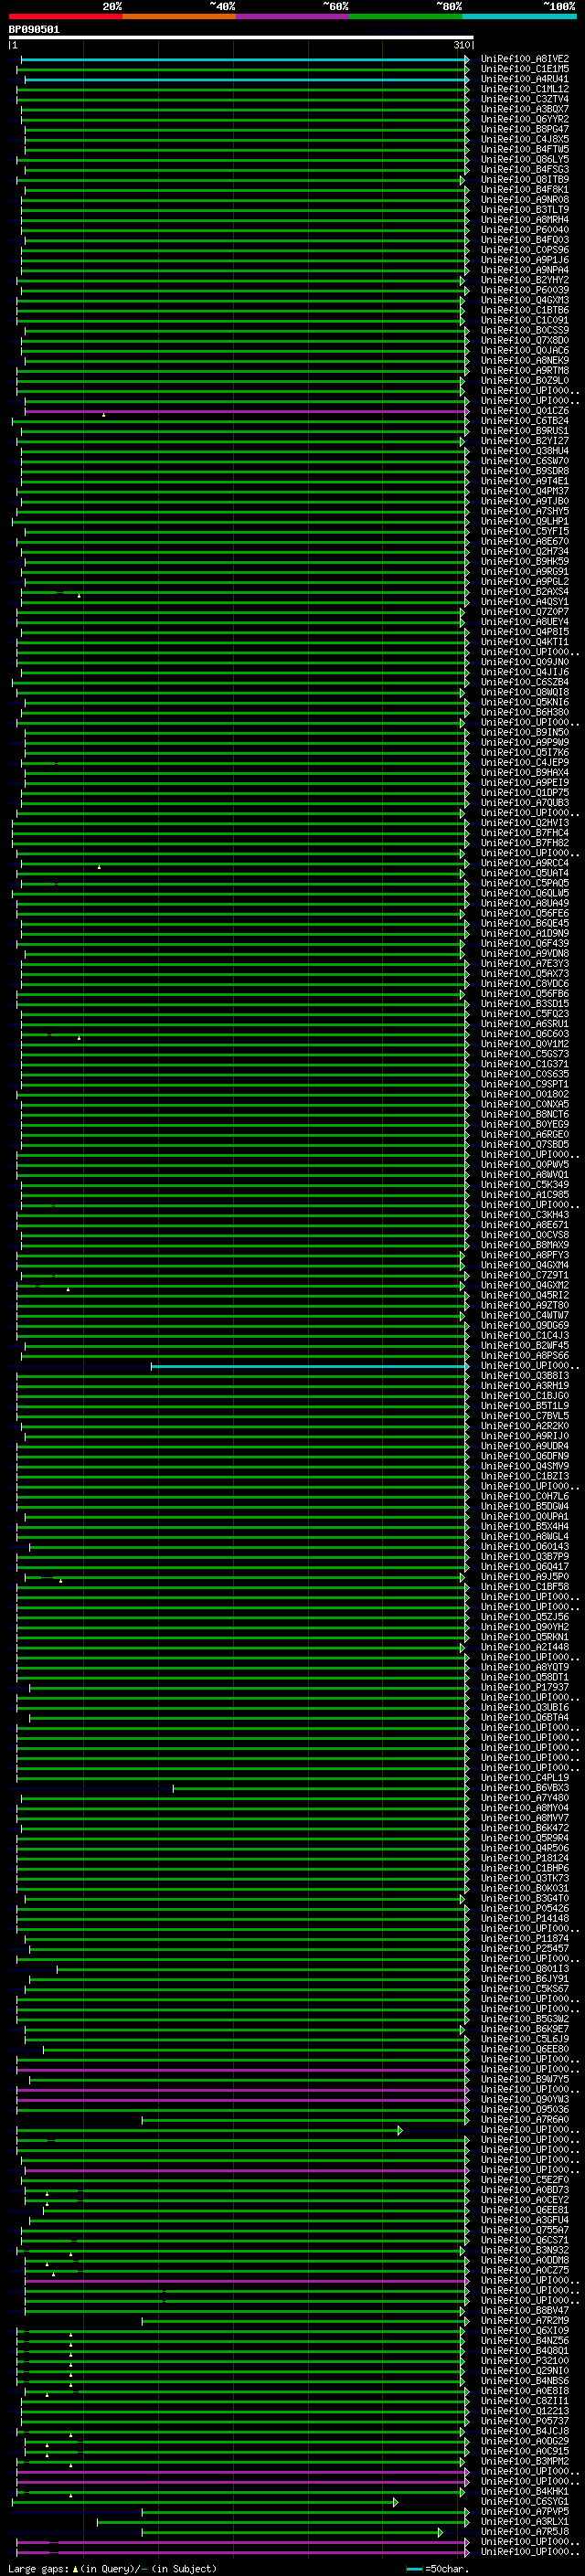Click the UniRef100_B0CSS9 label
The height and width of the screenshot is (2576, 585).
click(x=525, y=331)
